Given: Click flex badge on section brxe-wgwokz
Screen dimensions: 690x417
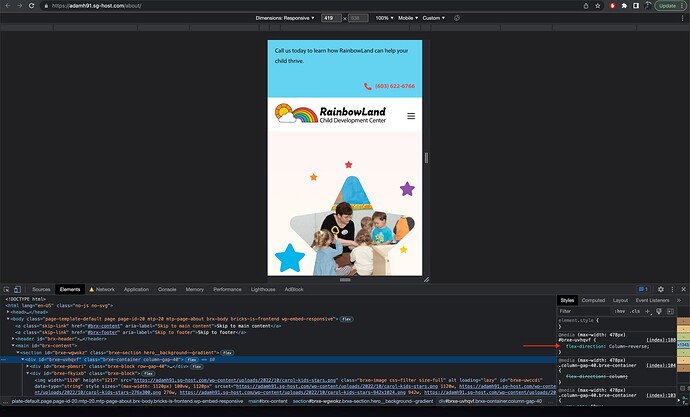Looking at the screenshot, I should click(x=227, y=353).
